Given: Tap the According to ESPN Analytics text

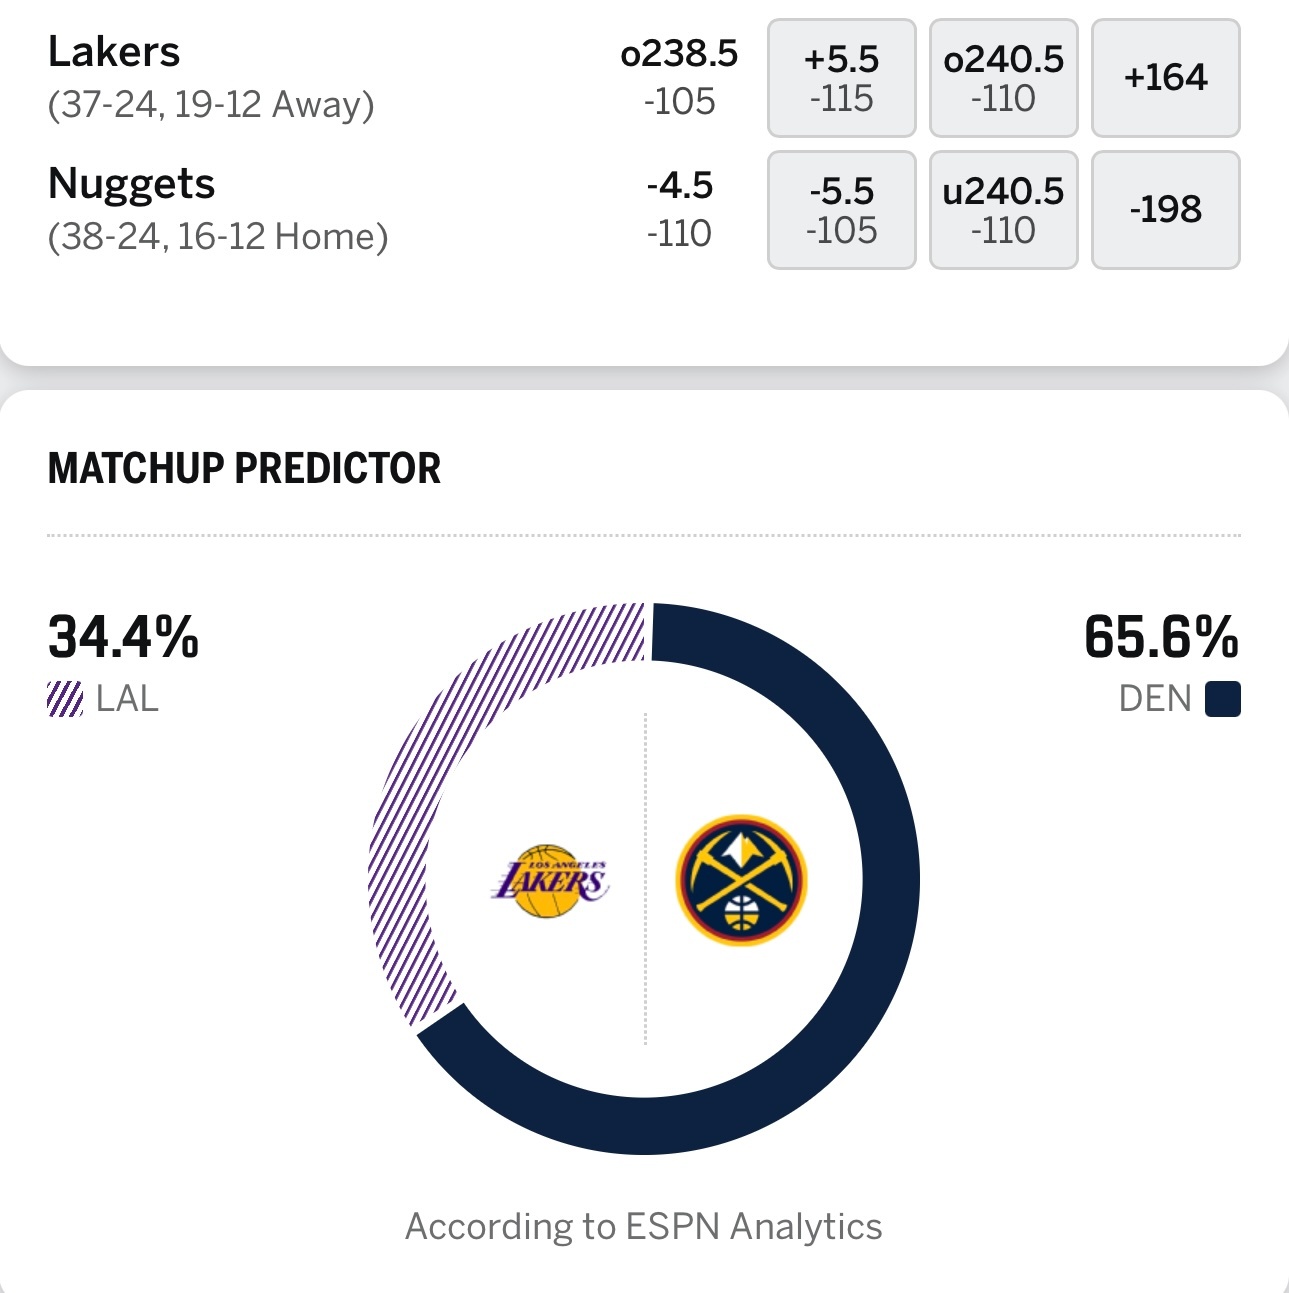Looking at the screenshot, I should [x=643, y=1226].
